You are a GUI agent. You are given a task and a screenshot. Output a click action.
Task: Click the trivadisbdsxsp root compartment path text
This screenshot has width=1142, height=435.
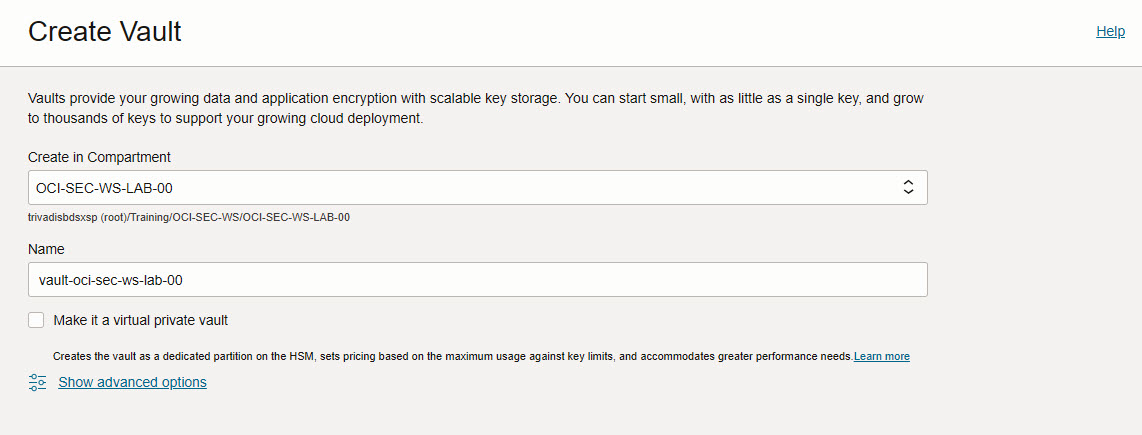[189, 217]
